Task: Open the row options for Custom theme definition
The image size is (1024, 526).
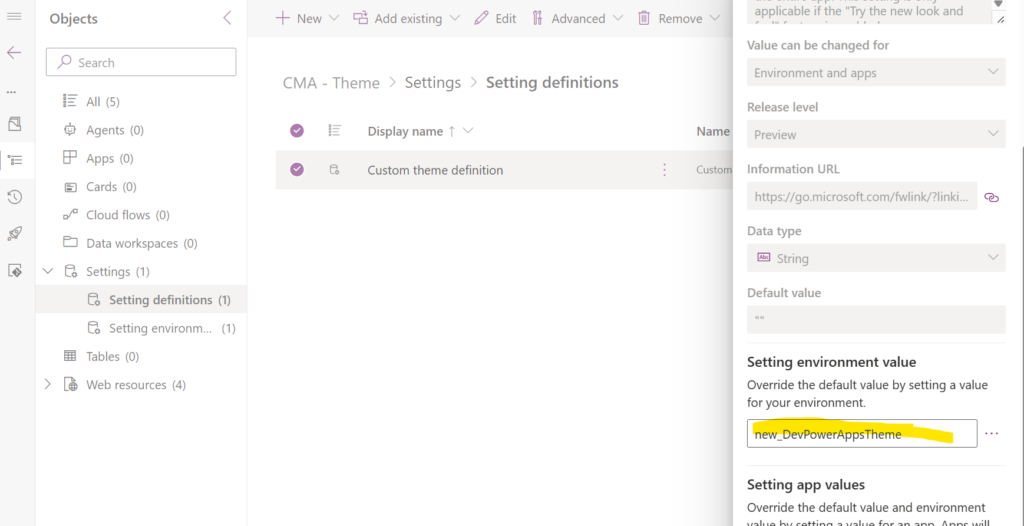Action: (665, 170)
